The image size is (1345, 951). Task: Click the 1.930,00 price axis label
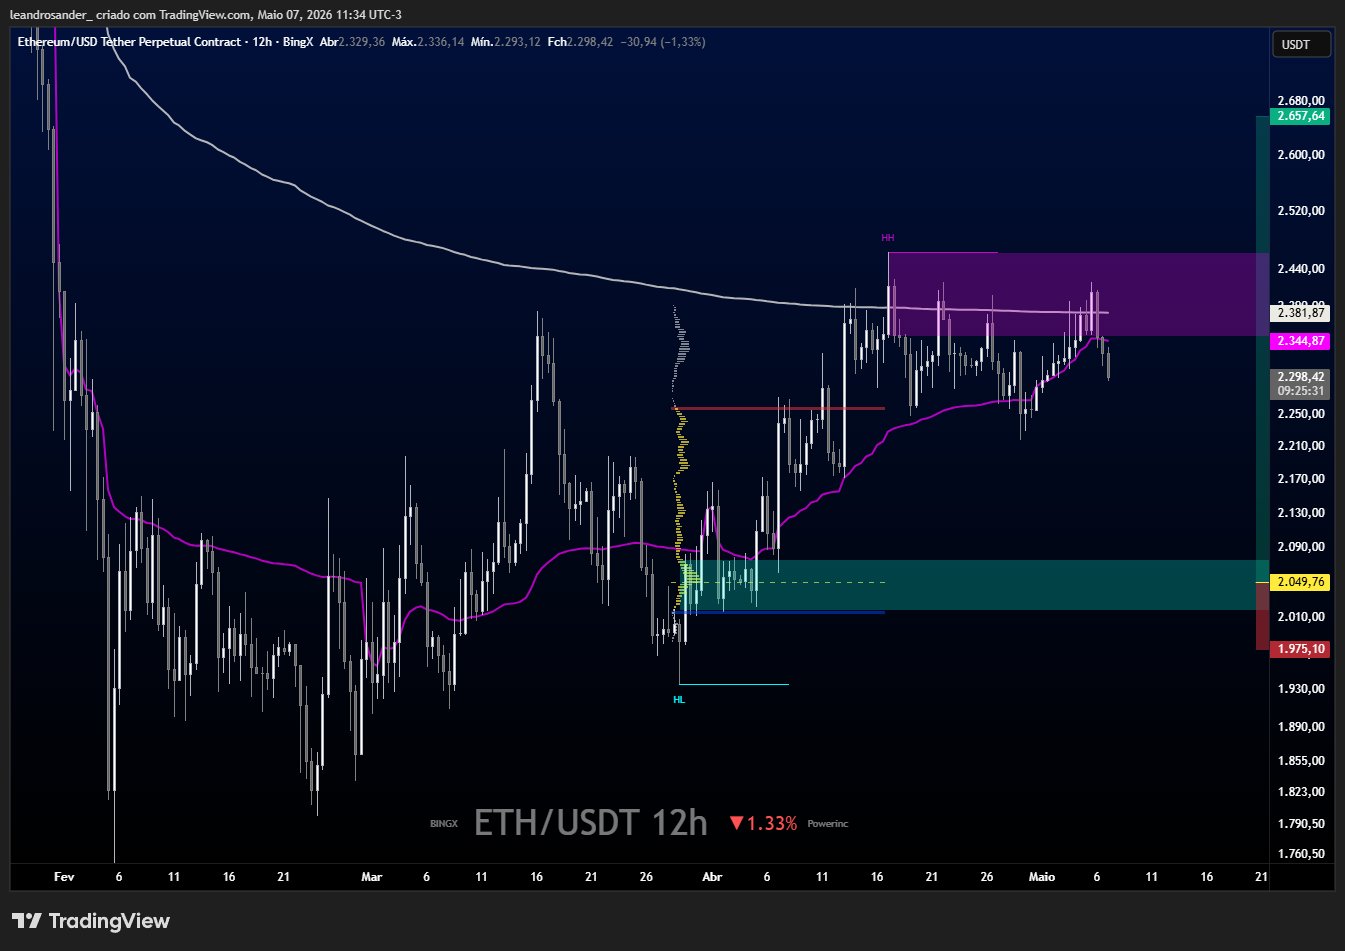[x=1301, y=689]
